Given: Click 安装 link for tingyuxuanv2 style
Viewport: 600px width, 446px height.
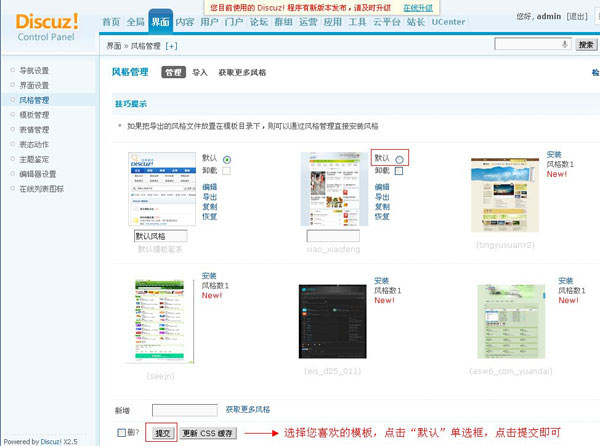Looking at the screenshot, I should (x=554, y=155).
